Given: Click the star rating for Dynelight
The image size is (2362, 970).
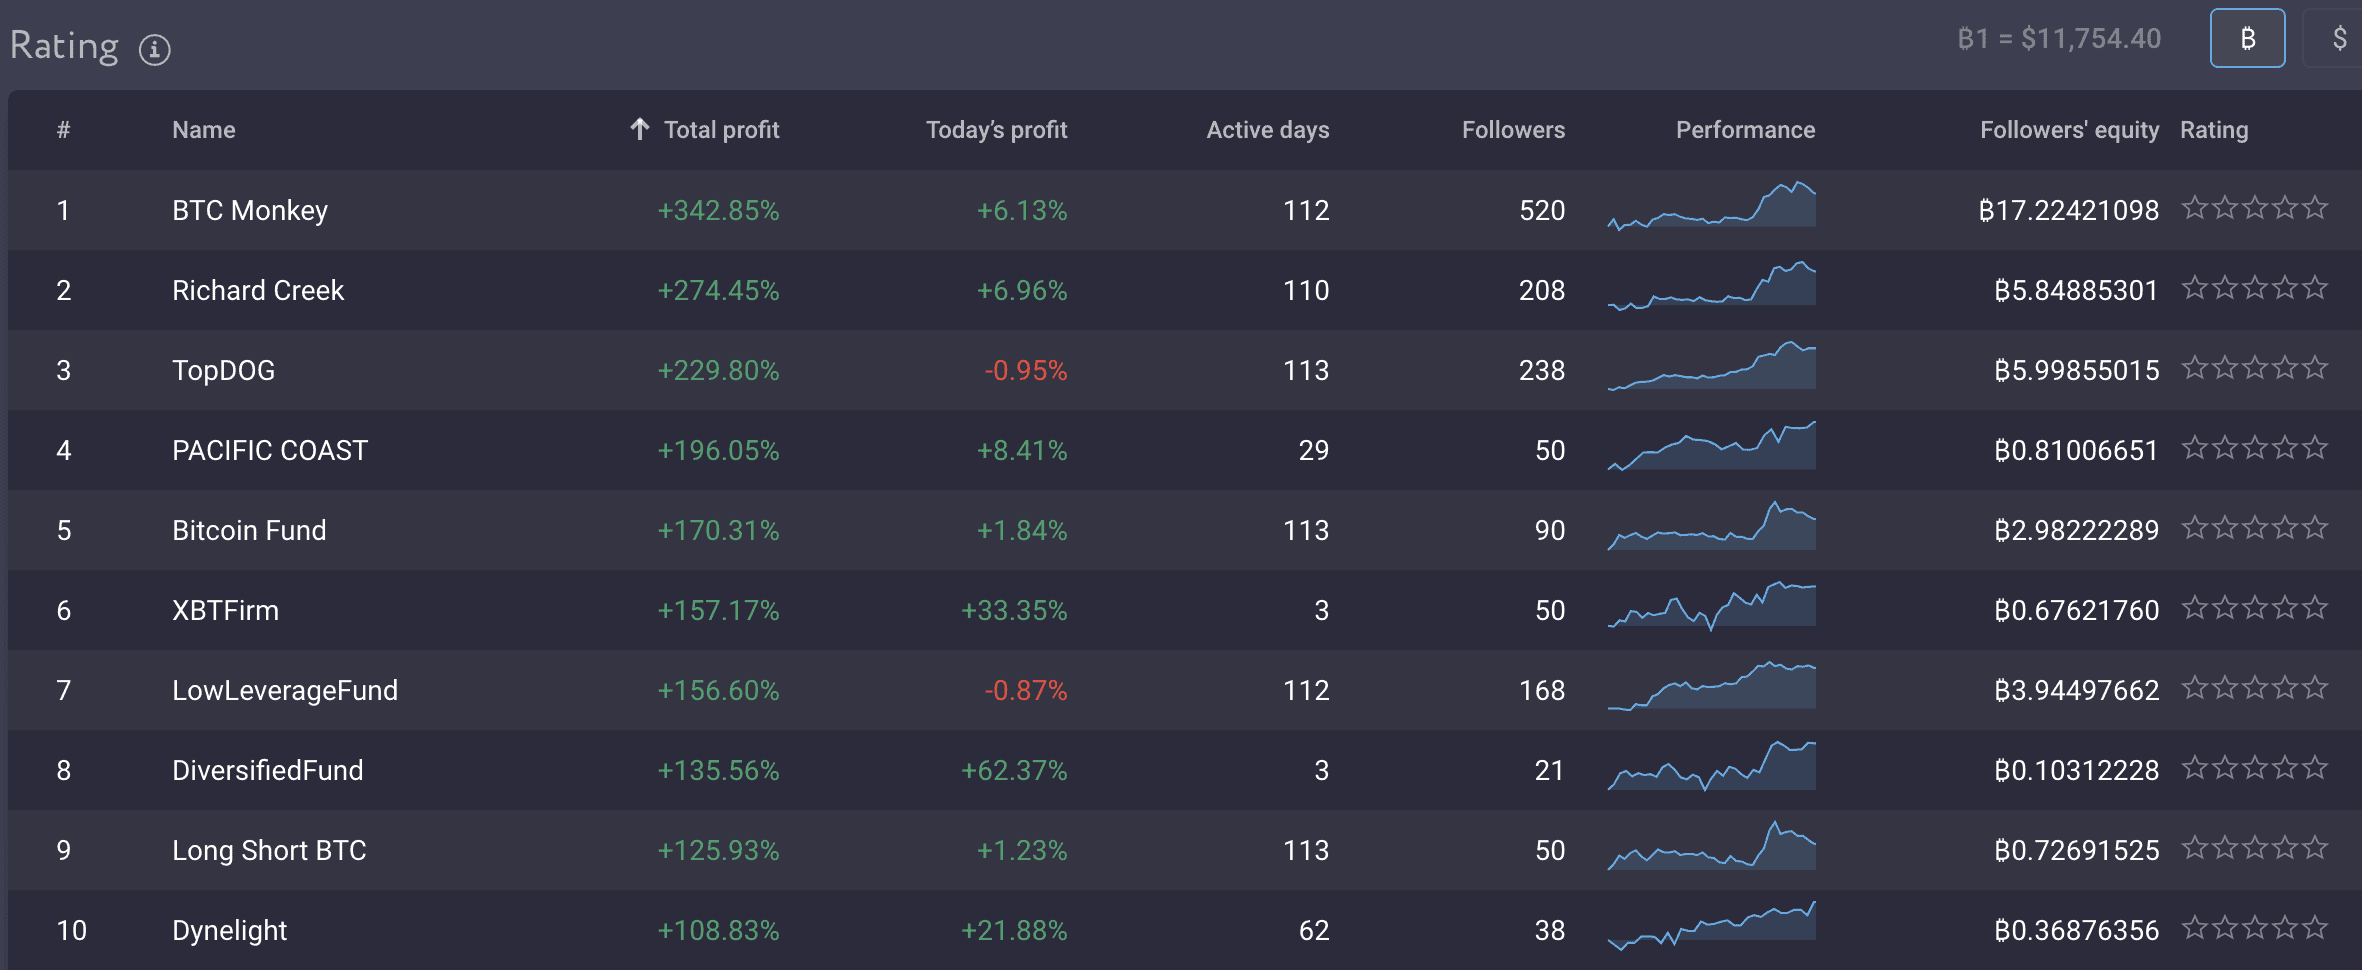Looking at the screenshot, I should pyautogui.click(x=2254, y=928).
